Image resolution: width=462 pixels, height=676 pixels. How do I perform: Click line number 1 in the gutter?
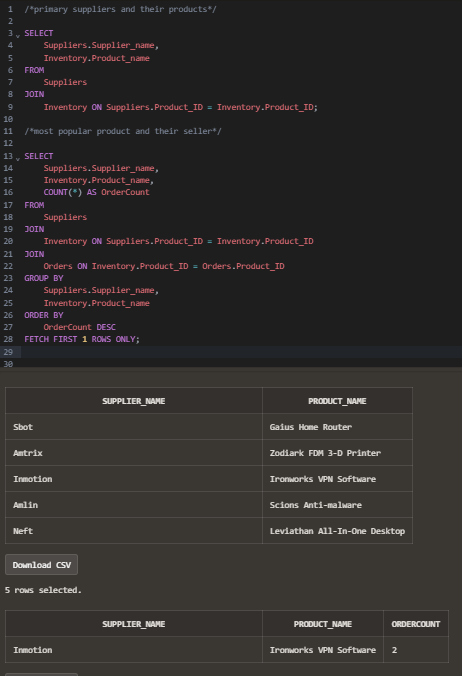tap(10, 9)
